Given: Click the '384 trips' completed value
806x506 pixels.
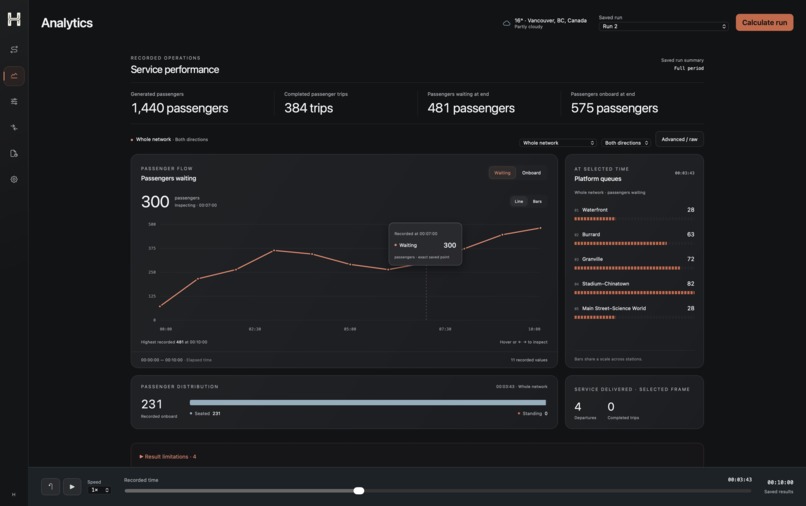Looking at the screenshot, I should (x=308, y=108).
